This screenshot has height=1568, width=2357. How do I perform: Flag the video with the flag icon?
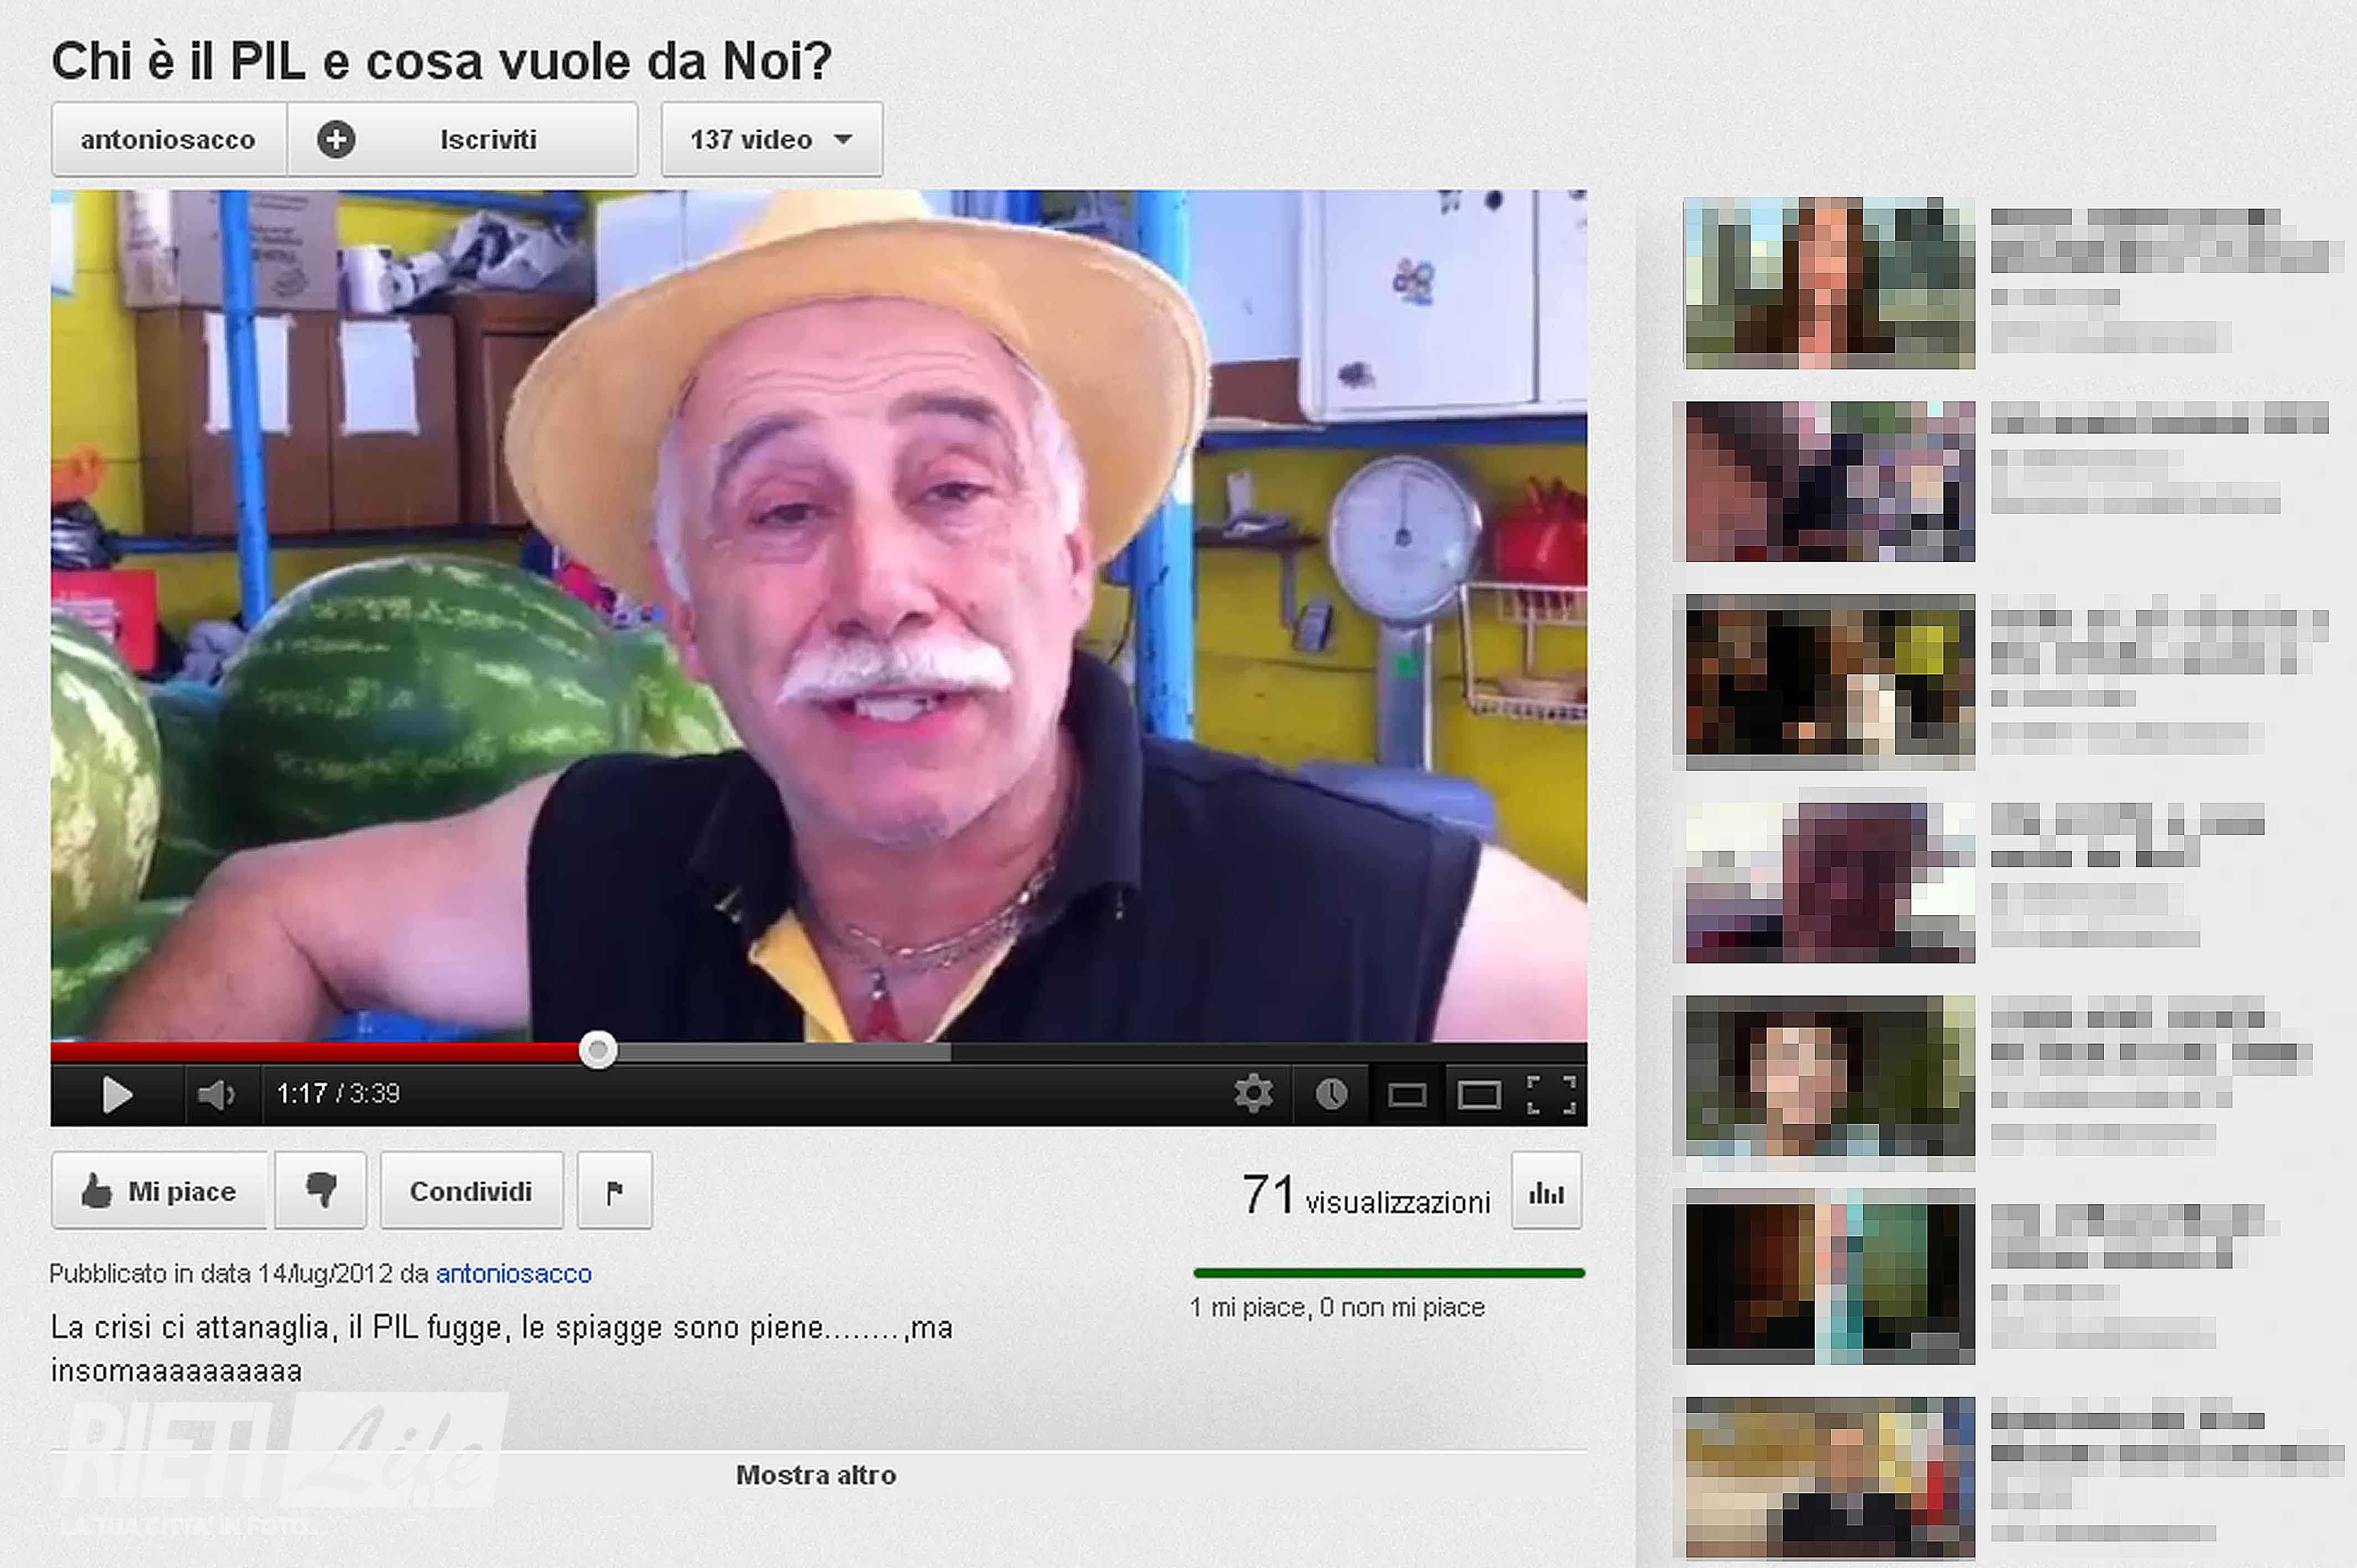[615, 1190]
